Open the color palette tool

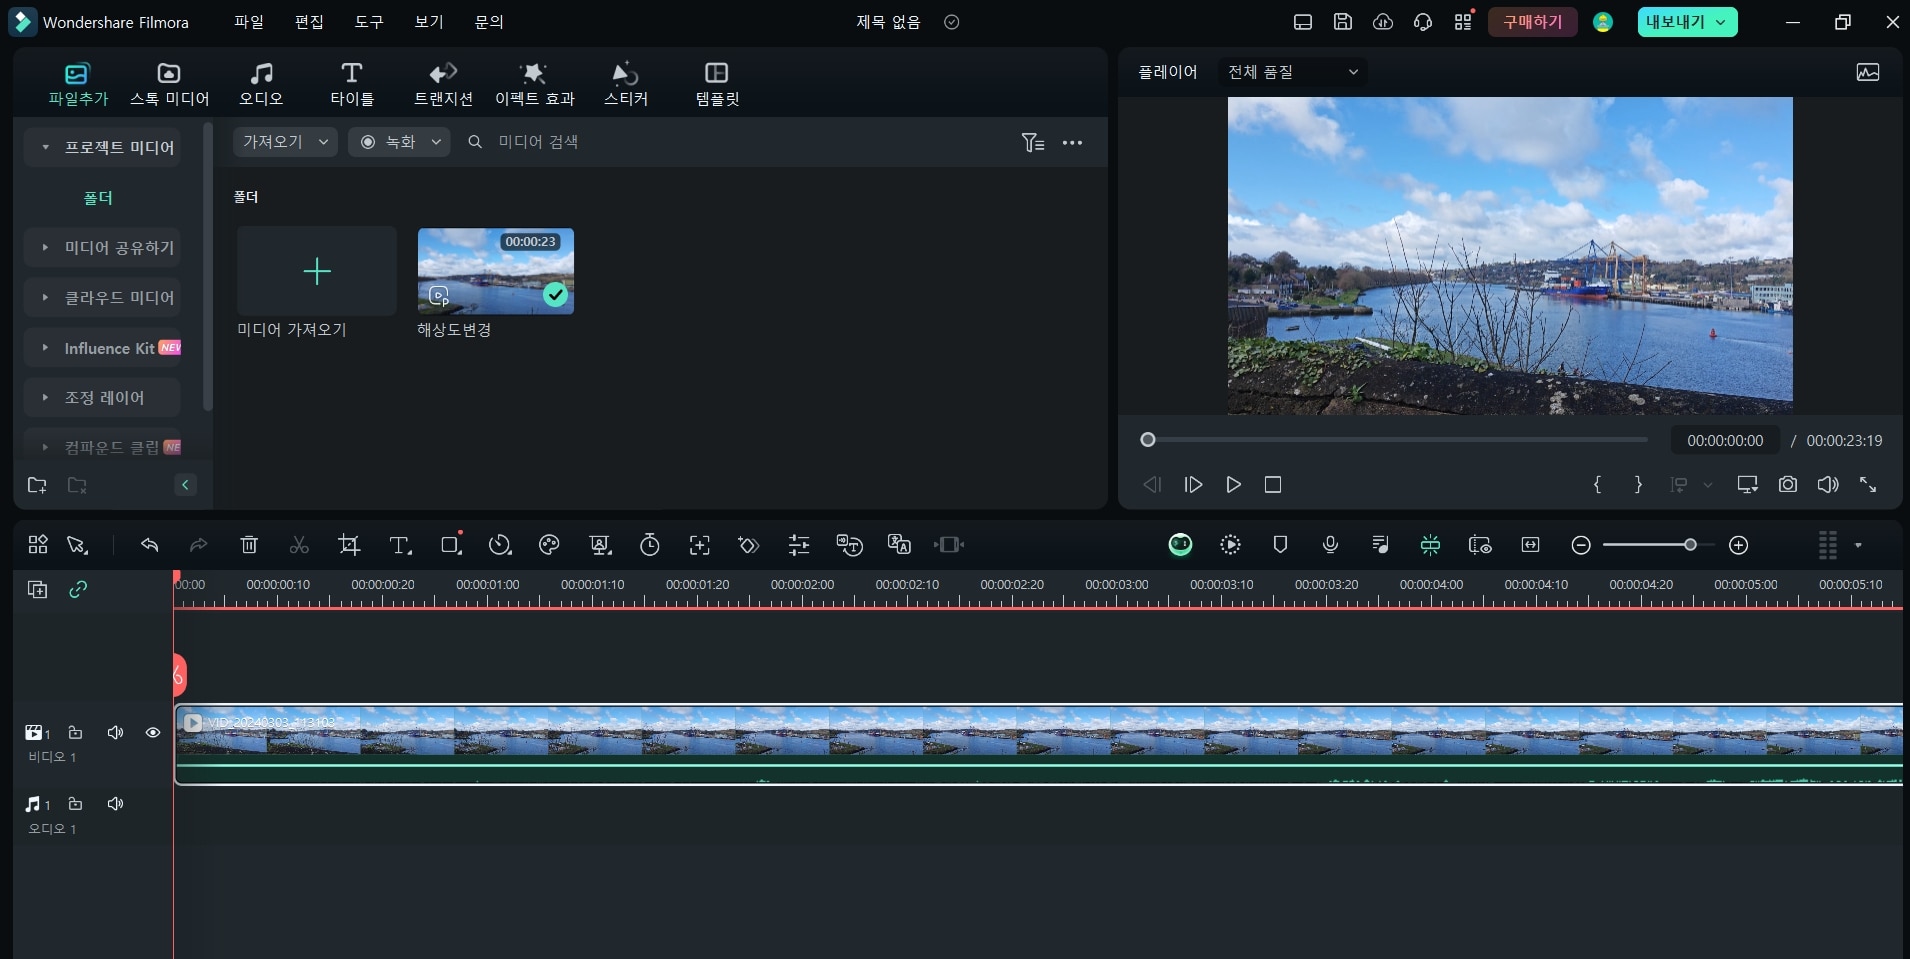(549, 545)
